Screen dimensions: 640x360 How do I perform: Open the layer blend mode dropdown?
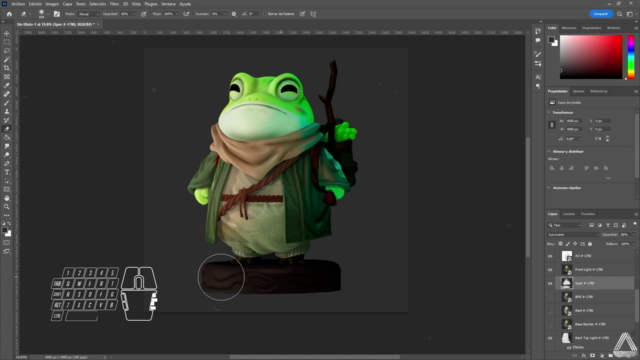tap(573, 235)
